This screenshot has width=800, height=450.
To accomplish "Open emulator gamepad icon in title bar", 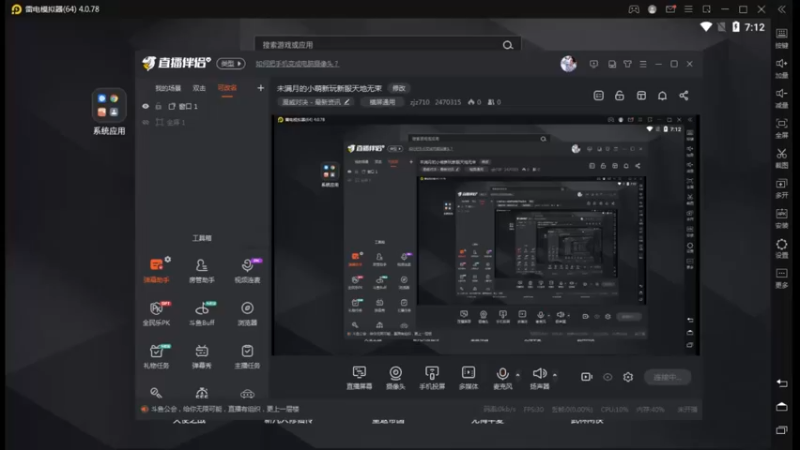I will 634,9.
